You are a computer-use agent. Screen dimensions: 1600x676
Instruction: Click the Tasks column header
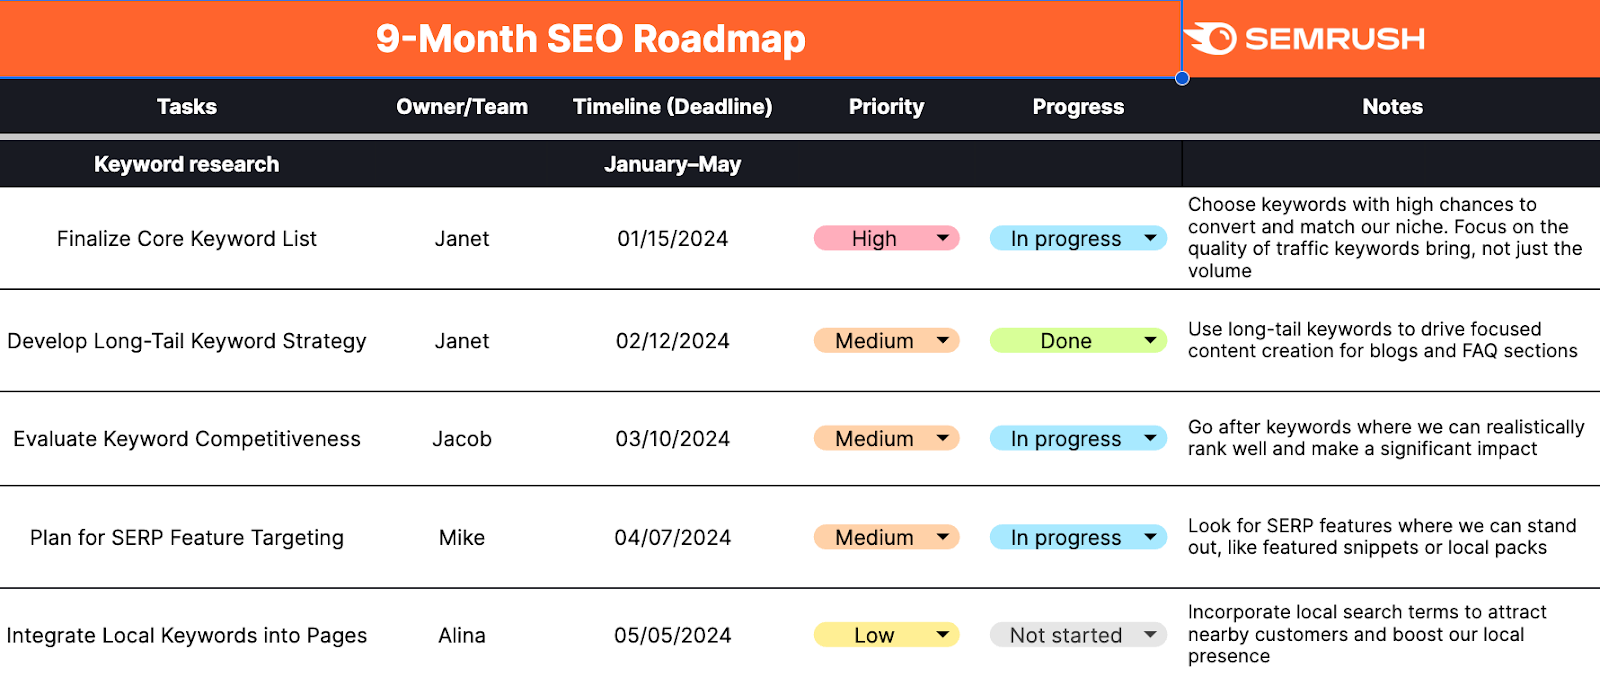click(186, 107)
